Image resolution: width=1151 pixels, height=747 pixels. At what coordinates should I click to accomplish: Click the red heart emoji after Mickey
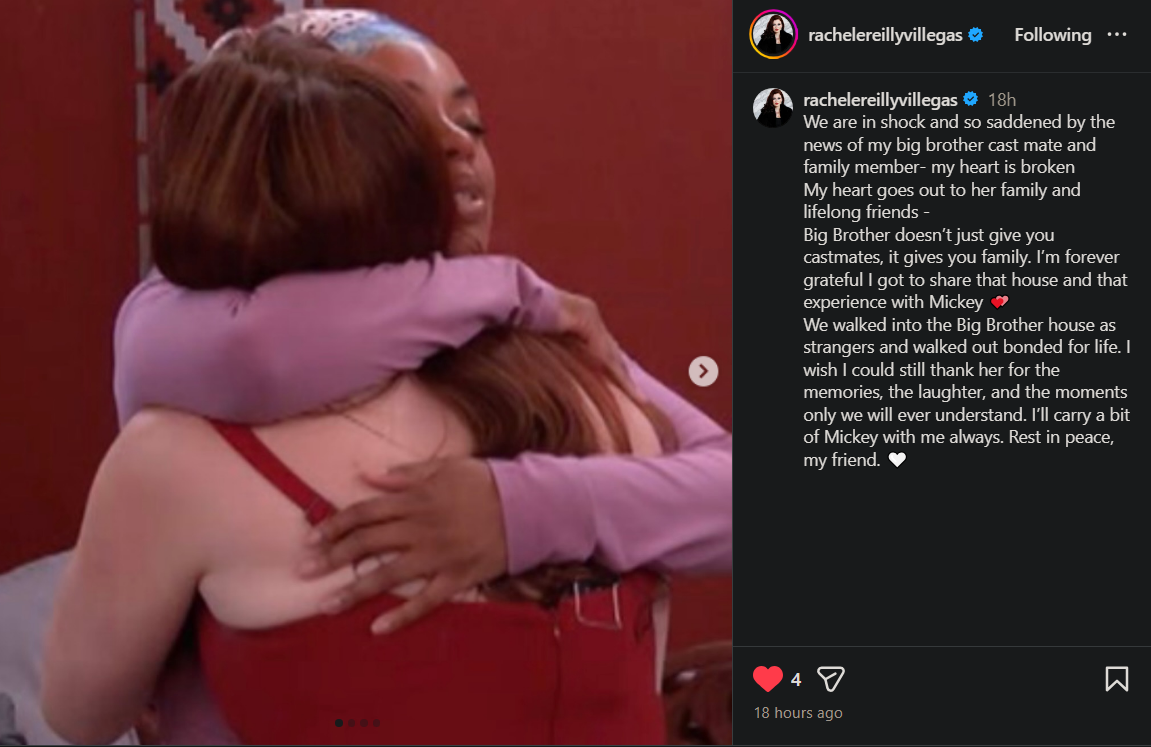tap(999, 302)
